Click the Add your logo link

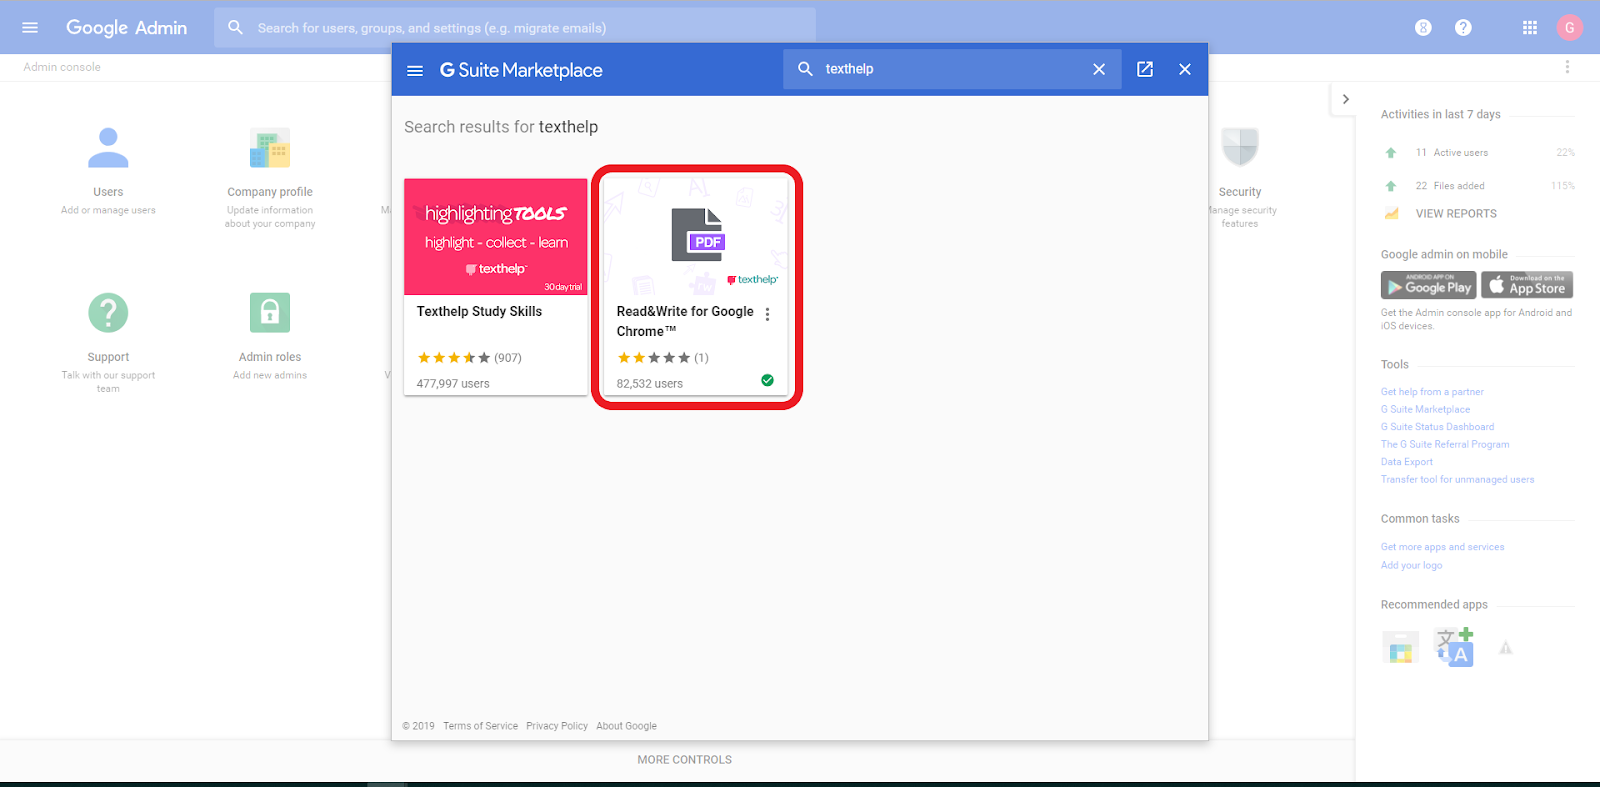click(1411, 565)
